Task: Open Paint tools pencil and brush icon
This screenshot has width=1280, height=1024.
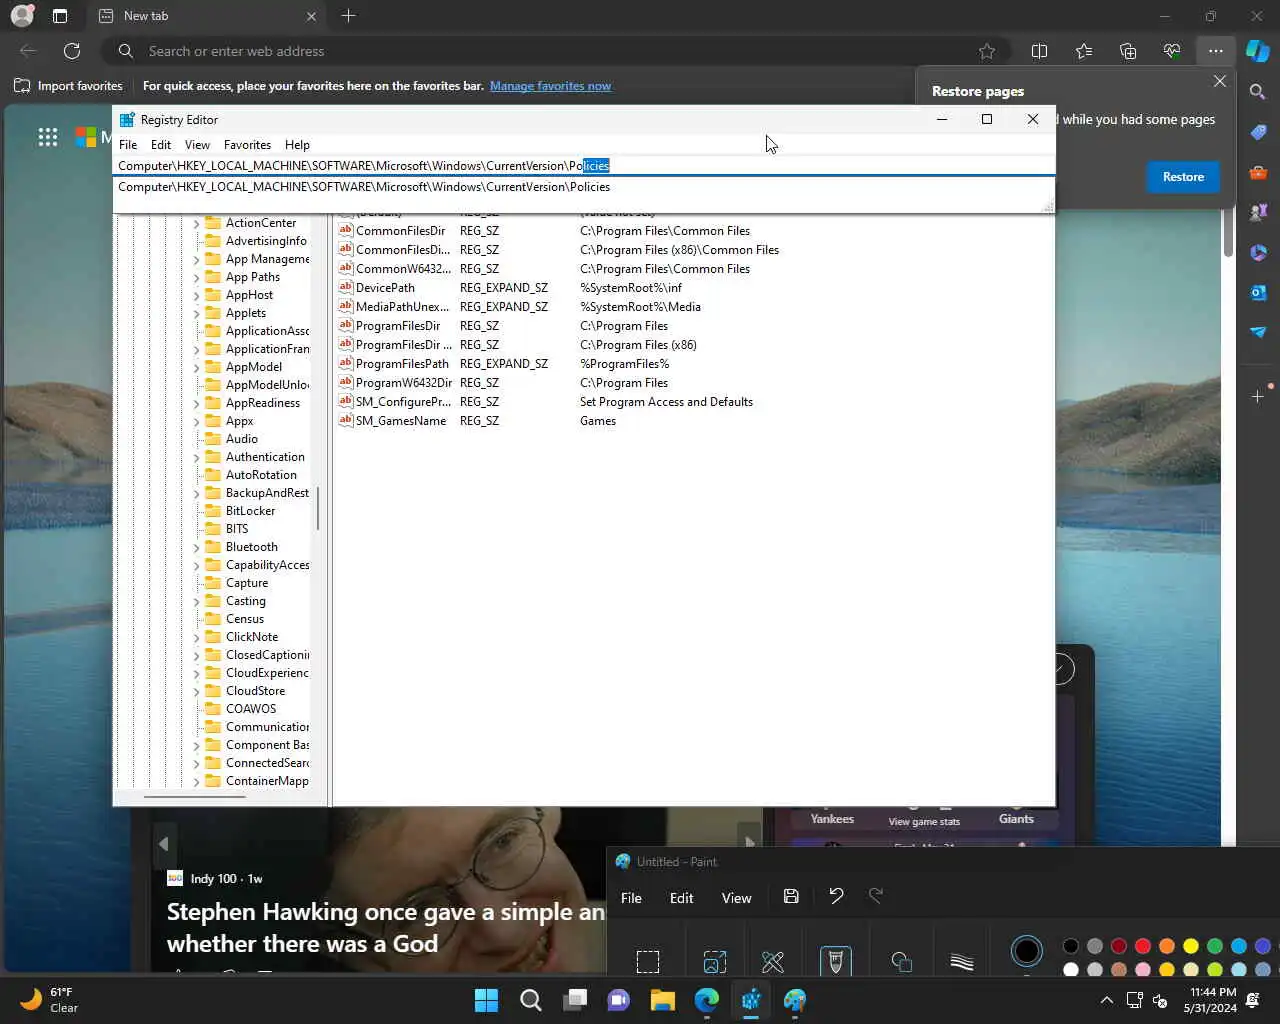Action: 773,962
